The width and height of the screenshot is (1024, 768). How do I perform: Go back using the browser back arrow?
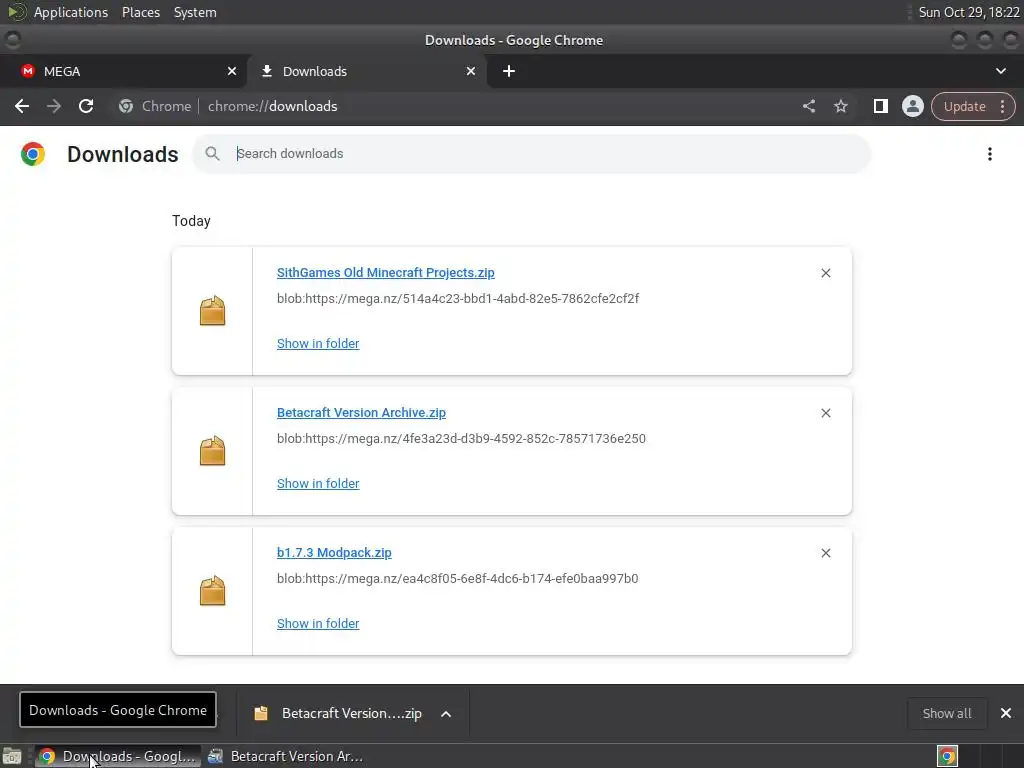click(x=22, y=106)
